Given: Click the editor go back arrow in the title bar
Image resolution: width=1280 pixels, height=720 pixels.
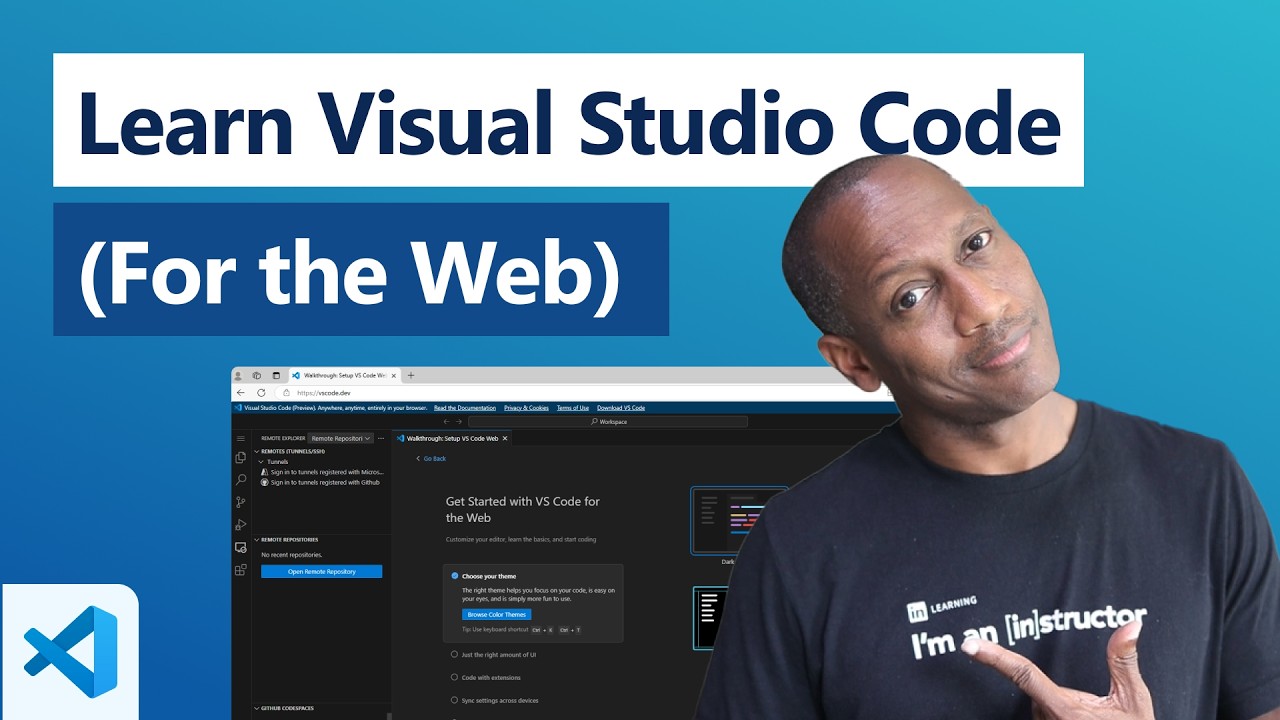Looking at the screenshot, I should (x=447, y=422).
